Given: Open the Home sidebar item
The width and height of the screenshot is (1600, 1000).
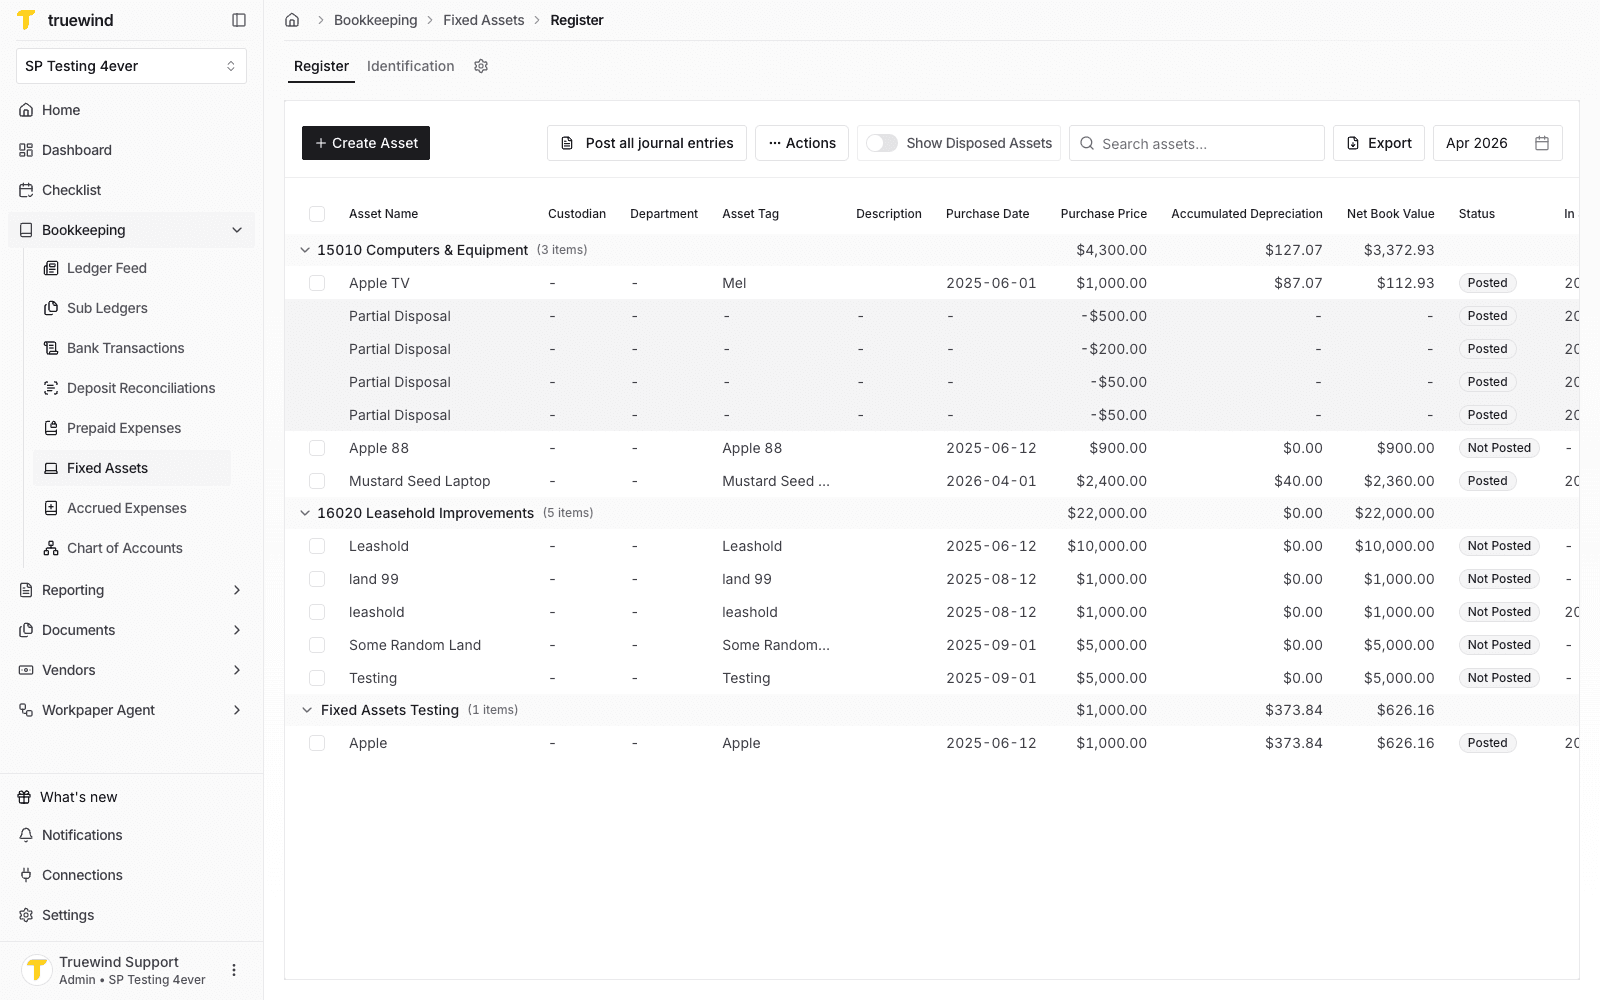Looking at the screenshot, I should coord(131,110).
